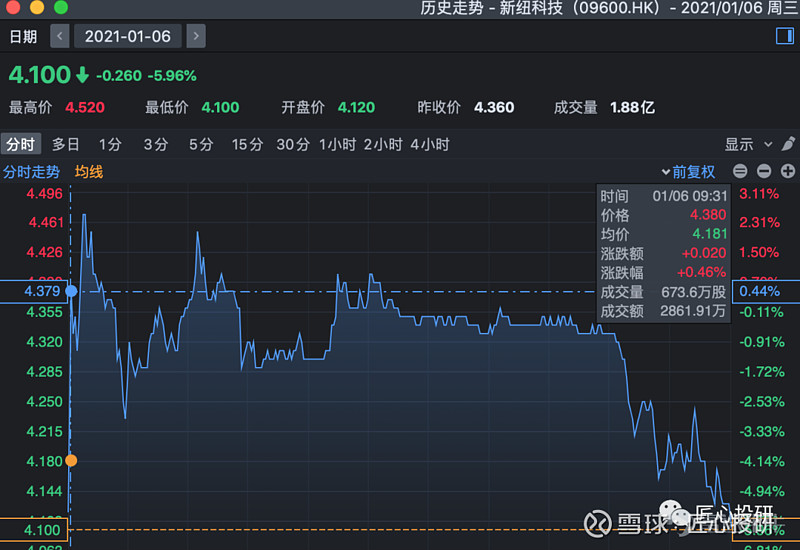Screen dimensions: 800x550
Task: Click the current price 4.100
Action: (40, 75)
